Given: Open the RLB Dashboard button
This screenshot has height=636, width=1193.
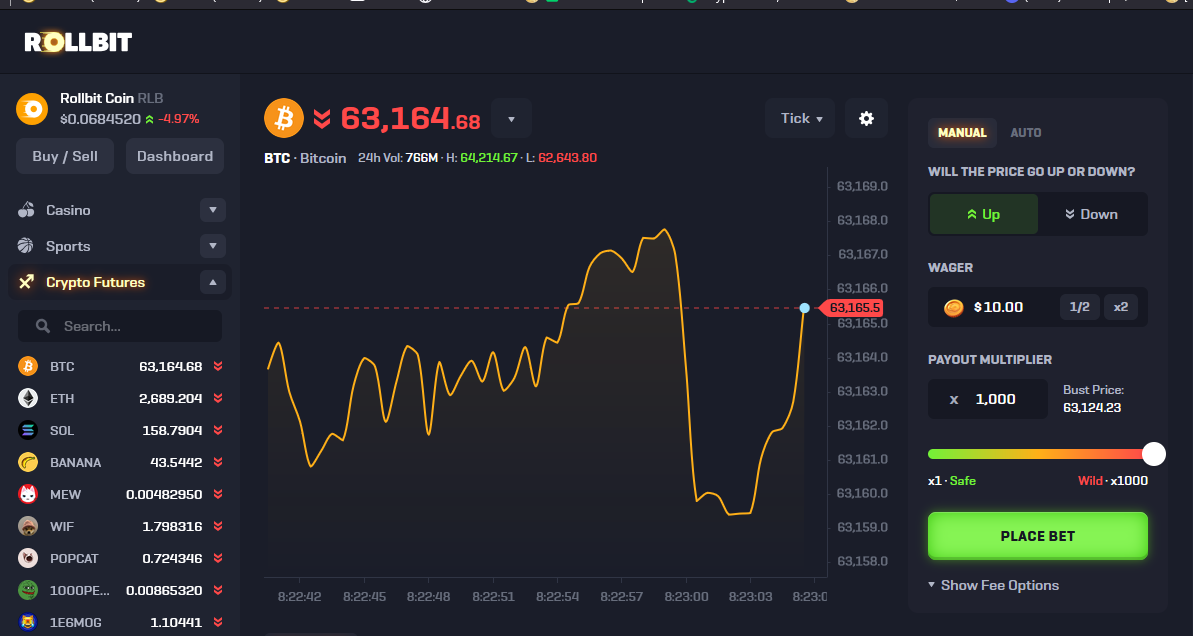Looking at the screenshot, I should point(175,156).
